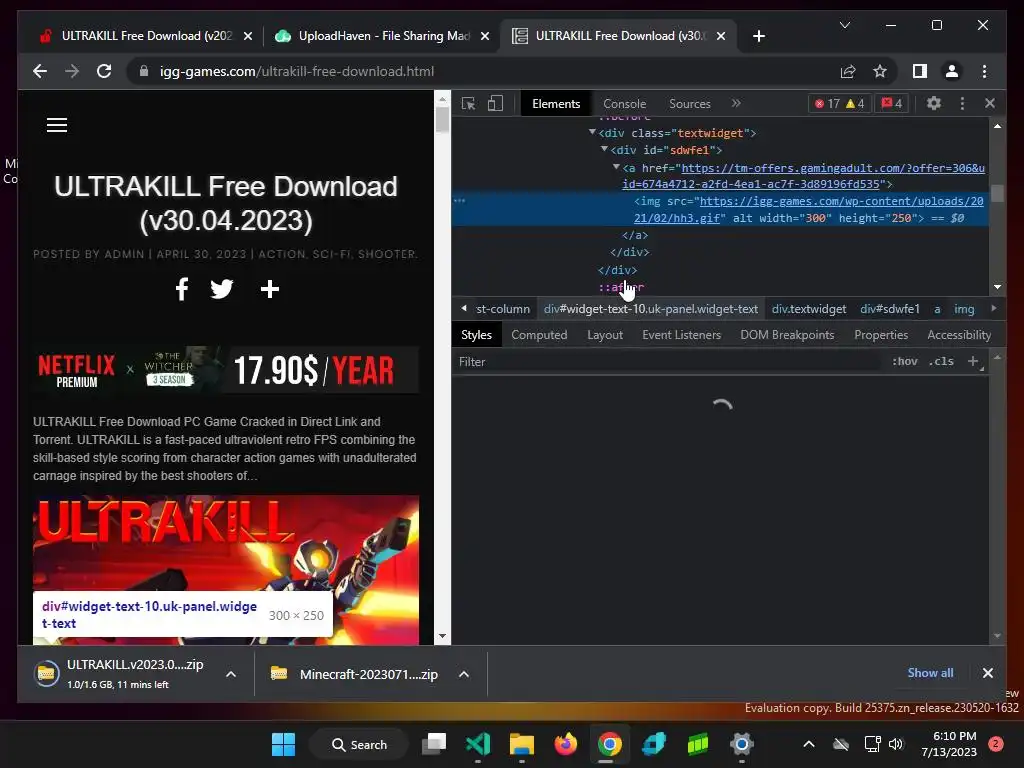Select the Styles tab

[x=476, y=335]
